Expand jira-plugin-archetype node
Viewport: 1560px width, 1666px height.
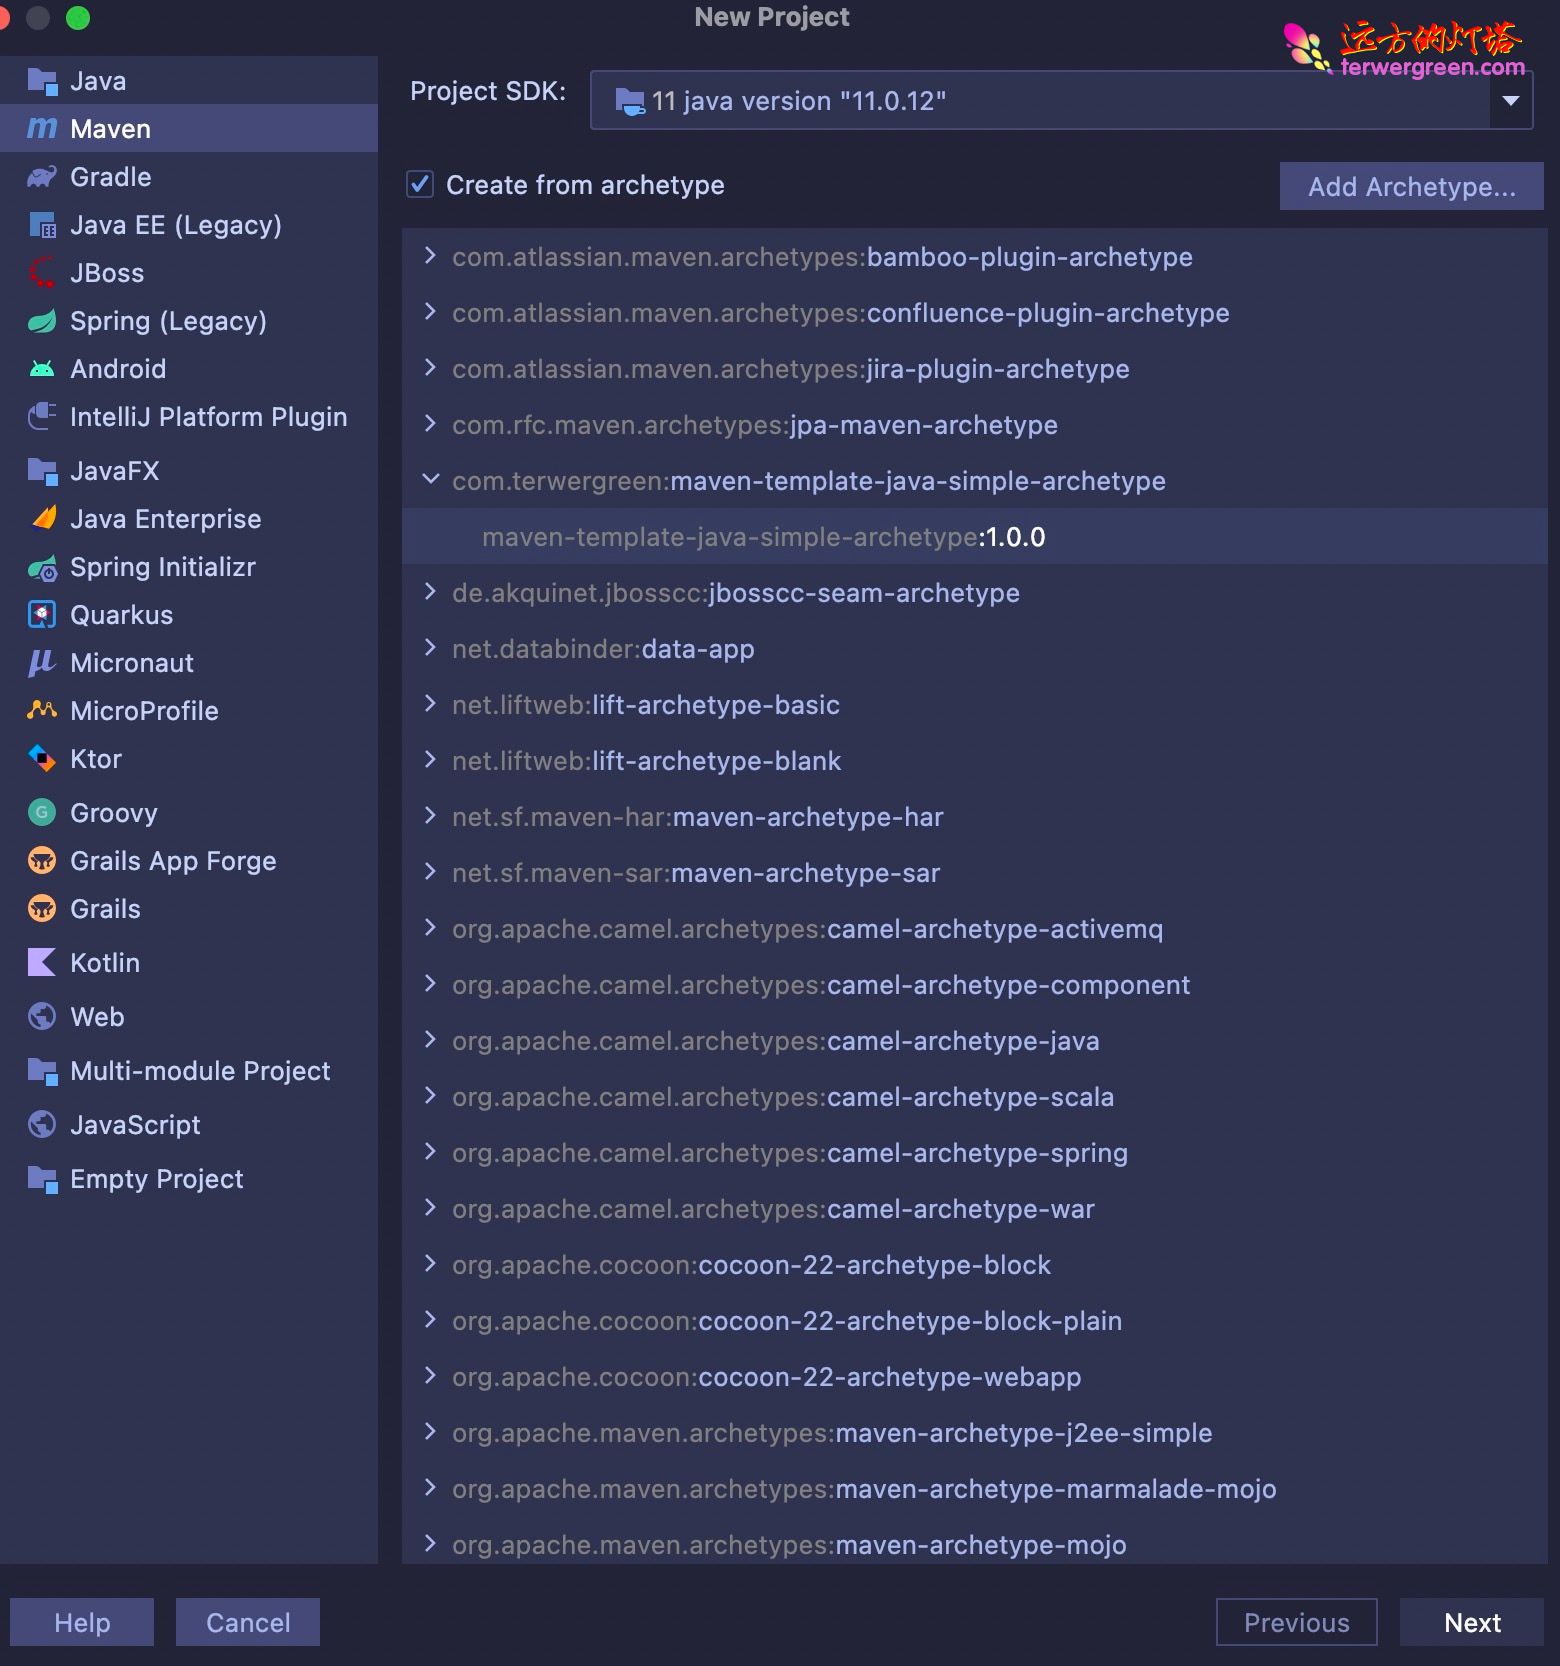tap(430, 368)
